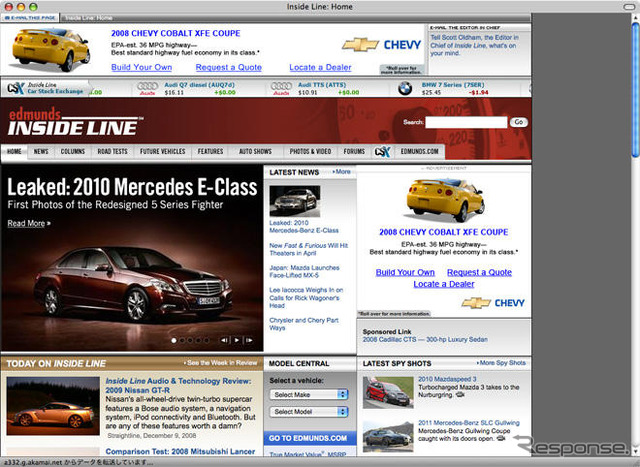This screenshot has width=640, height=467.
Task: Click the Chevy logo in the side advertisement
Action: pos(493,303)
